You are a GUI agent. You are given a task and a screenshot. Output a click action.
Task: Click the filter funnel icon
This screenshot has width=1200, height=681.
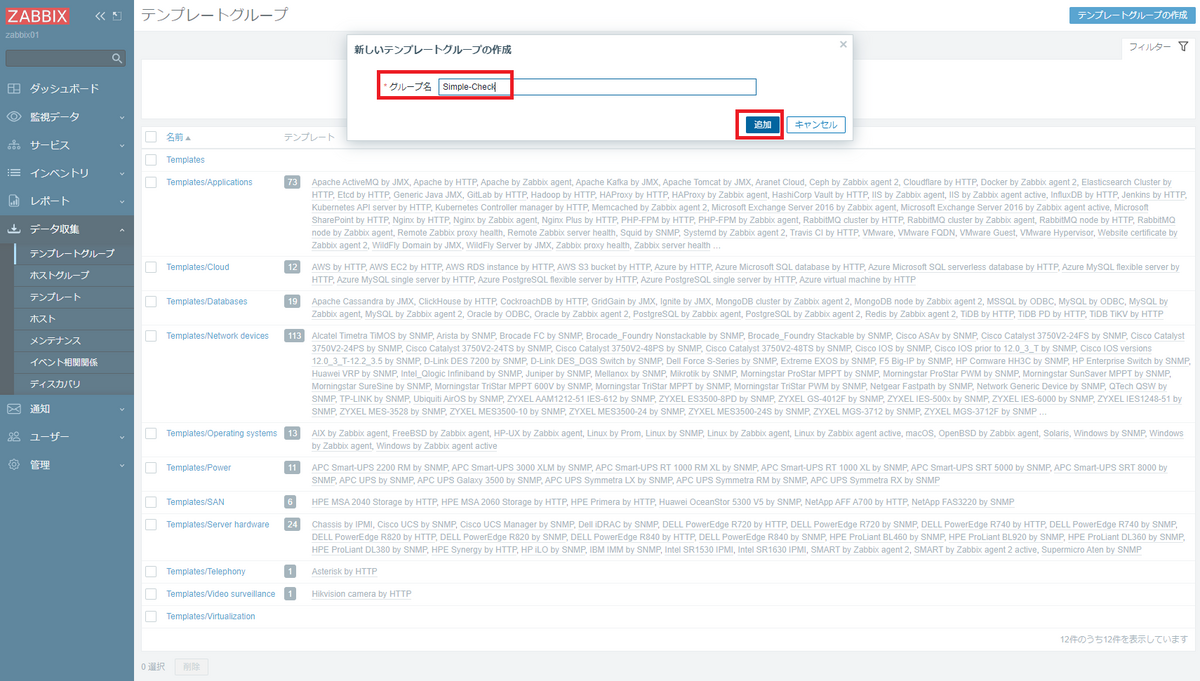[x=1183, y=47]
